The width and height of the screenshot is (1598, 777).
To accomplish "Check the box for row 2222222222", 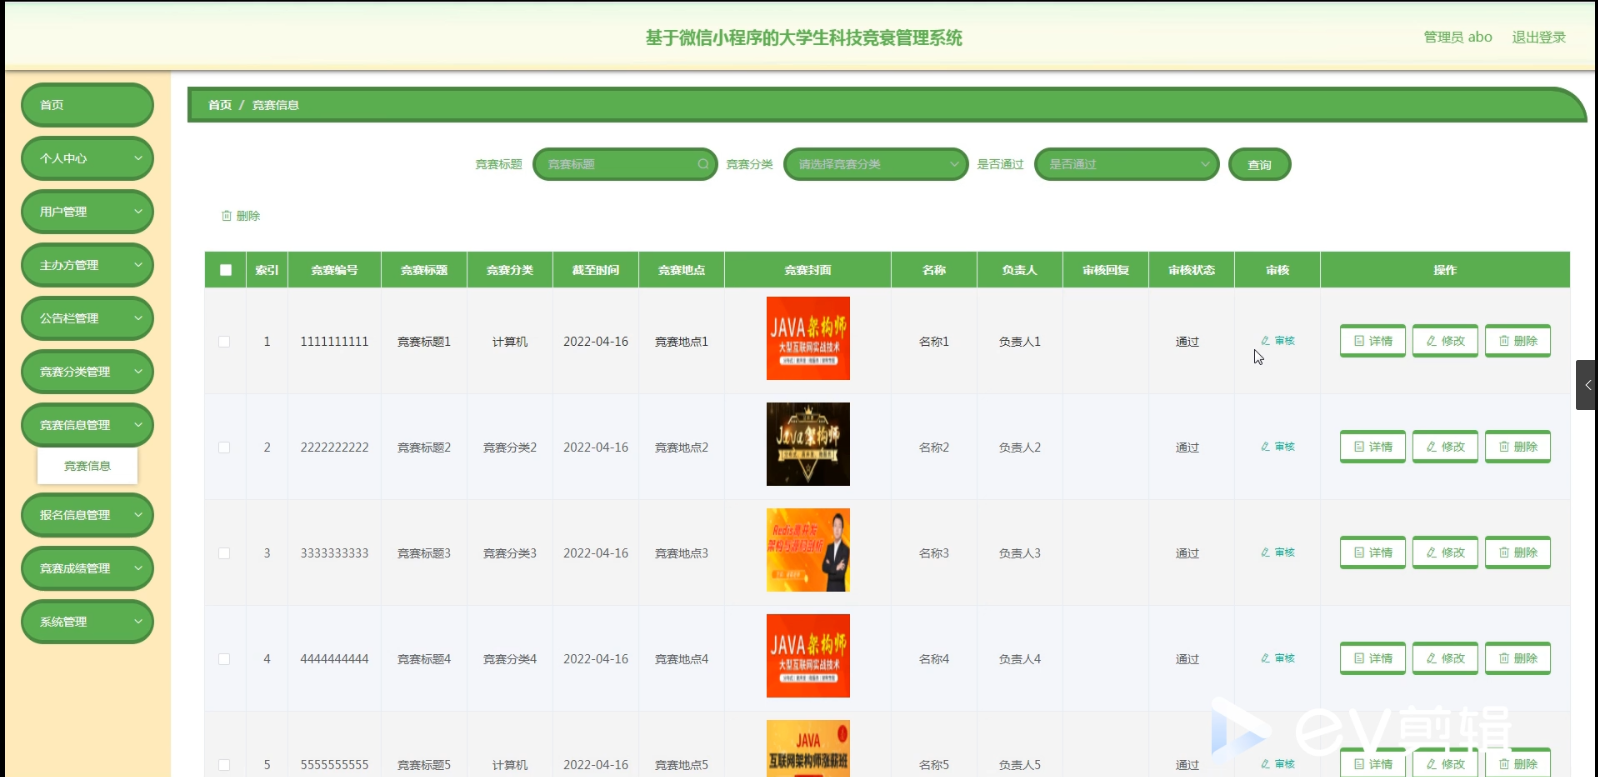I will (x=224, y=448).
